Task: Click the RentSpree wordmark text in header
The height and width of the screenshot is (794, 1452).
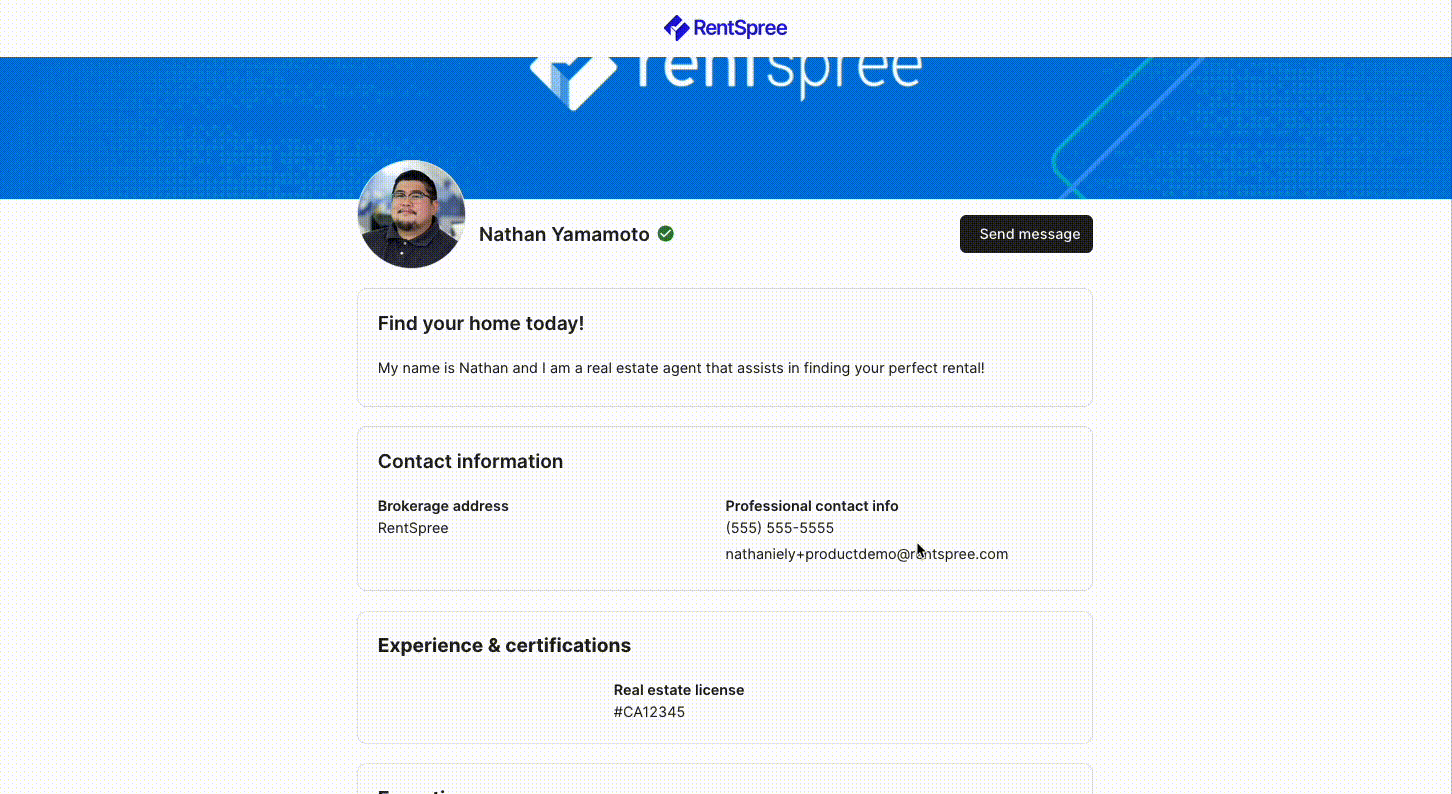Action: point(741,28)
